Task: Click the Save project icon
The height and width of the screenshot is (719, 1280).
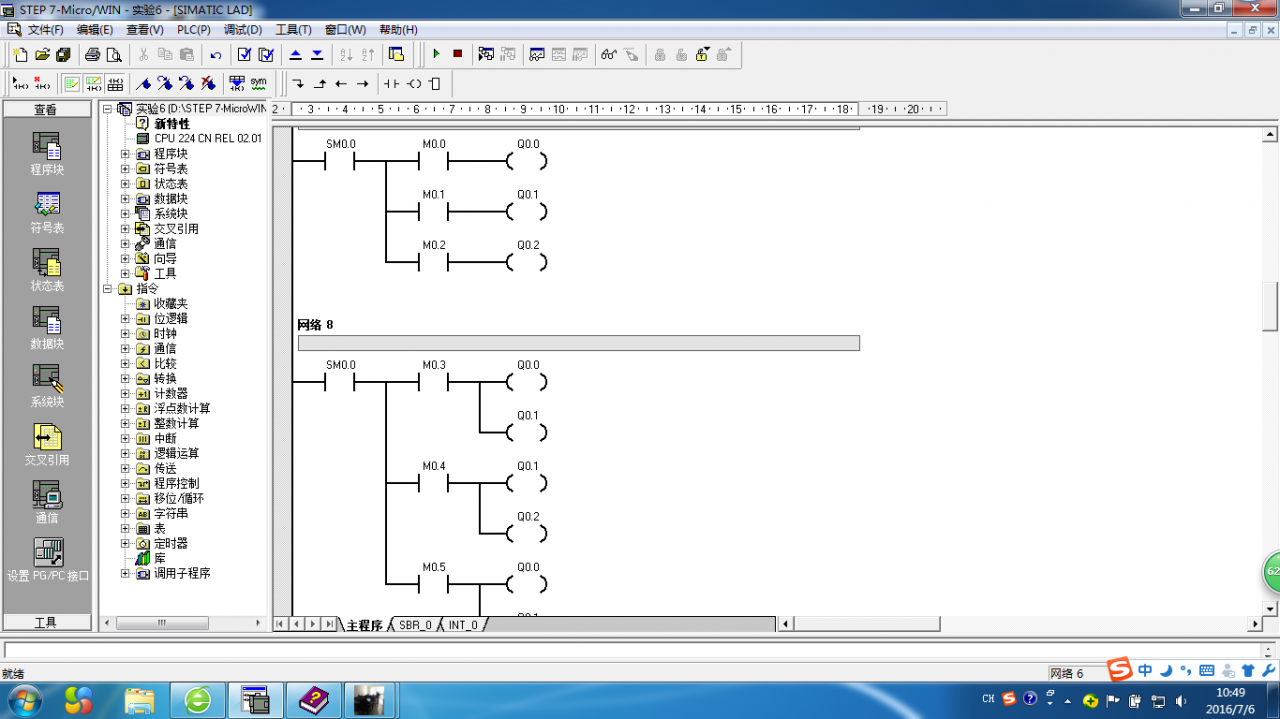Action: point(63,54)
